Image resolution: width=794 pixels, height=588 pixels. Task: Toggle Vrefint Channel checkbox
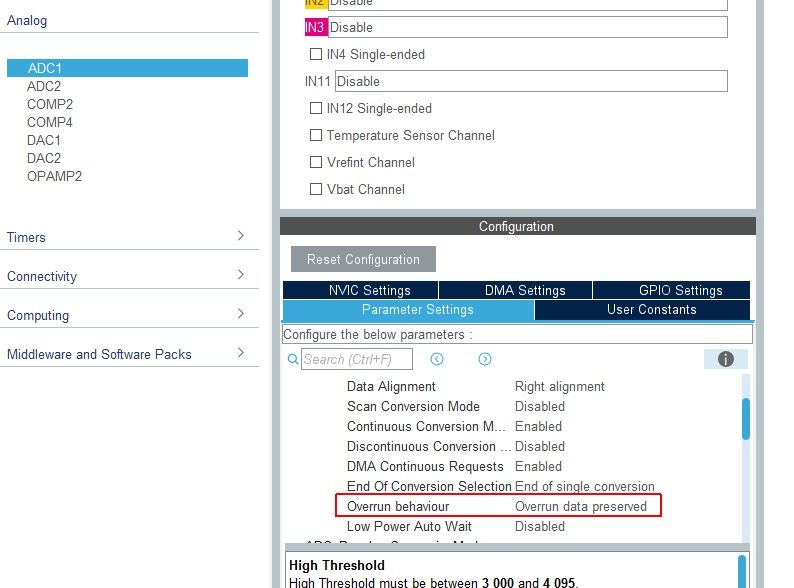coord(315,162)
